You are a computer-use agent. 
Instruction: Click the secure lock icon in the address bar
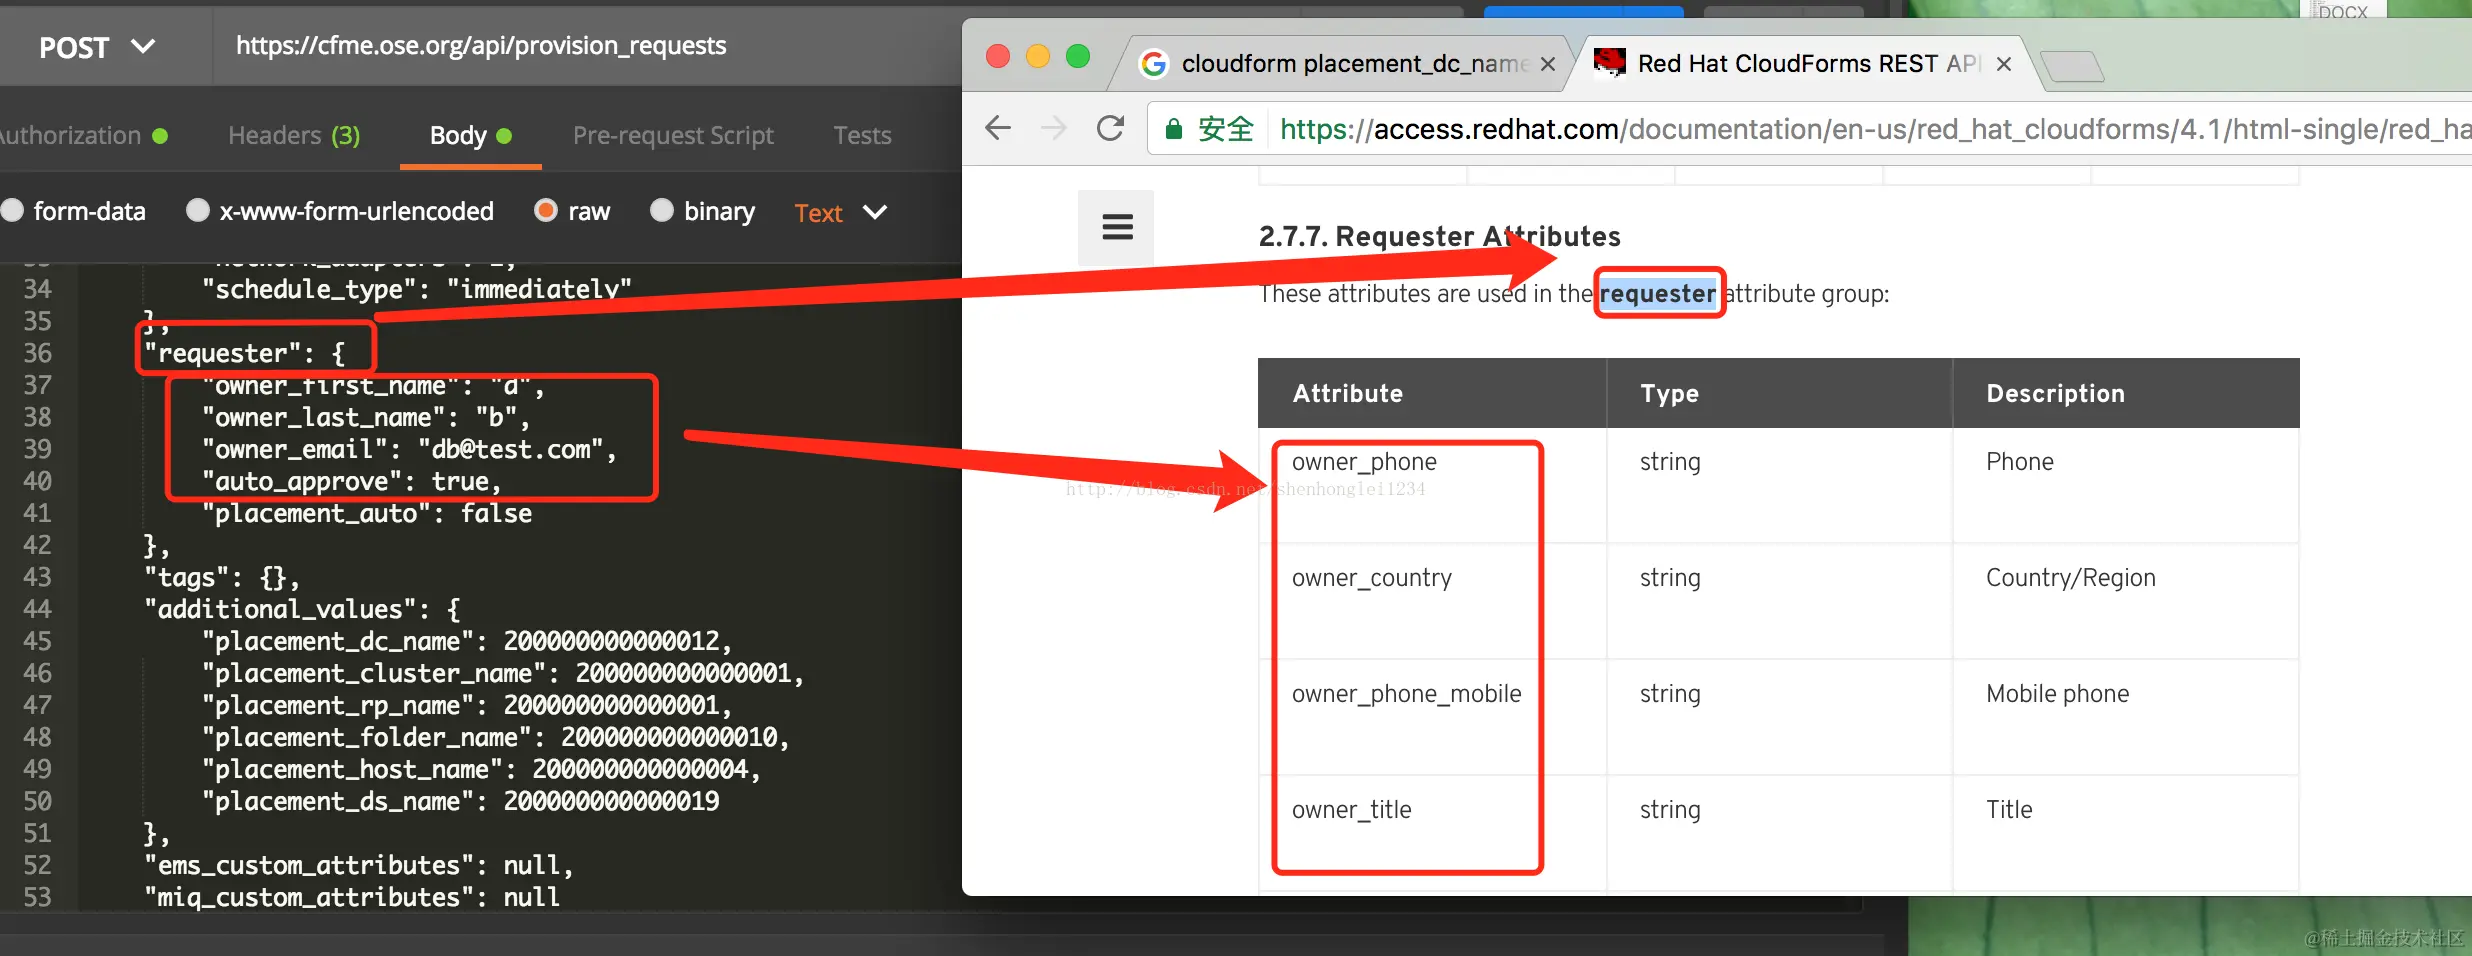click(1174, 129)
